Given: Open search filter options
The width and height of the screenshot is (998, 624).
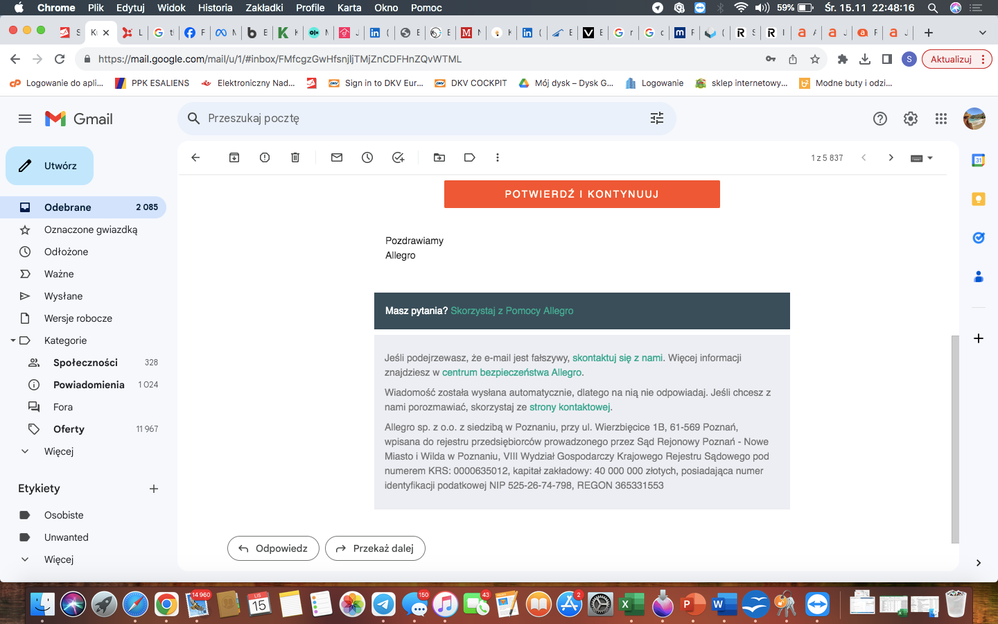Looking at the screenshot, I should [x=657, y=118].
